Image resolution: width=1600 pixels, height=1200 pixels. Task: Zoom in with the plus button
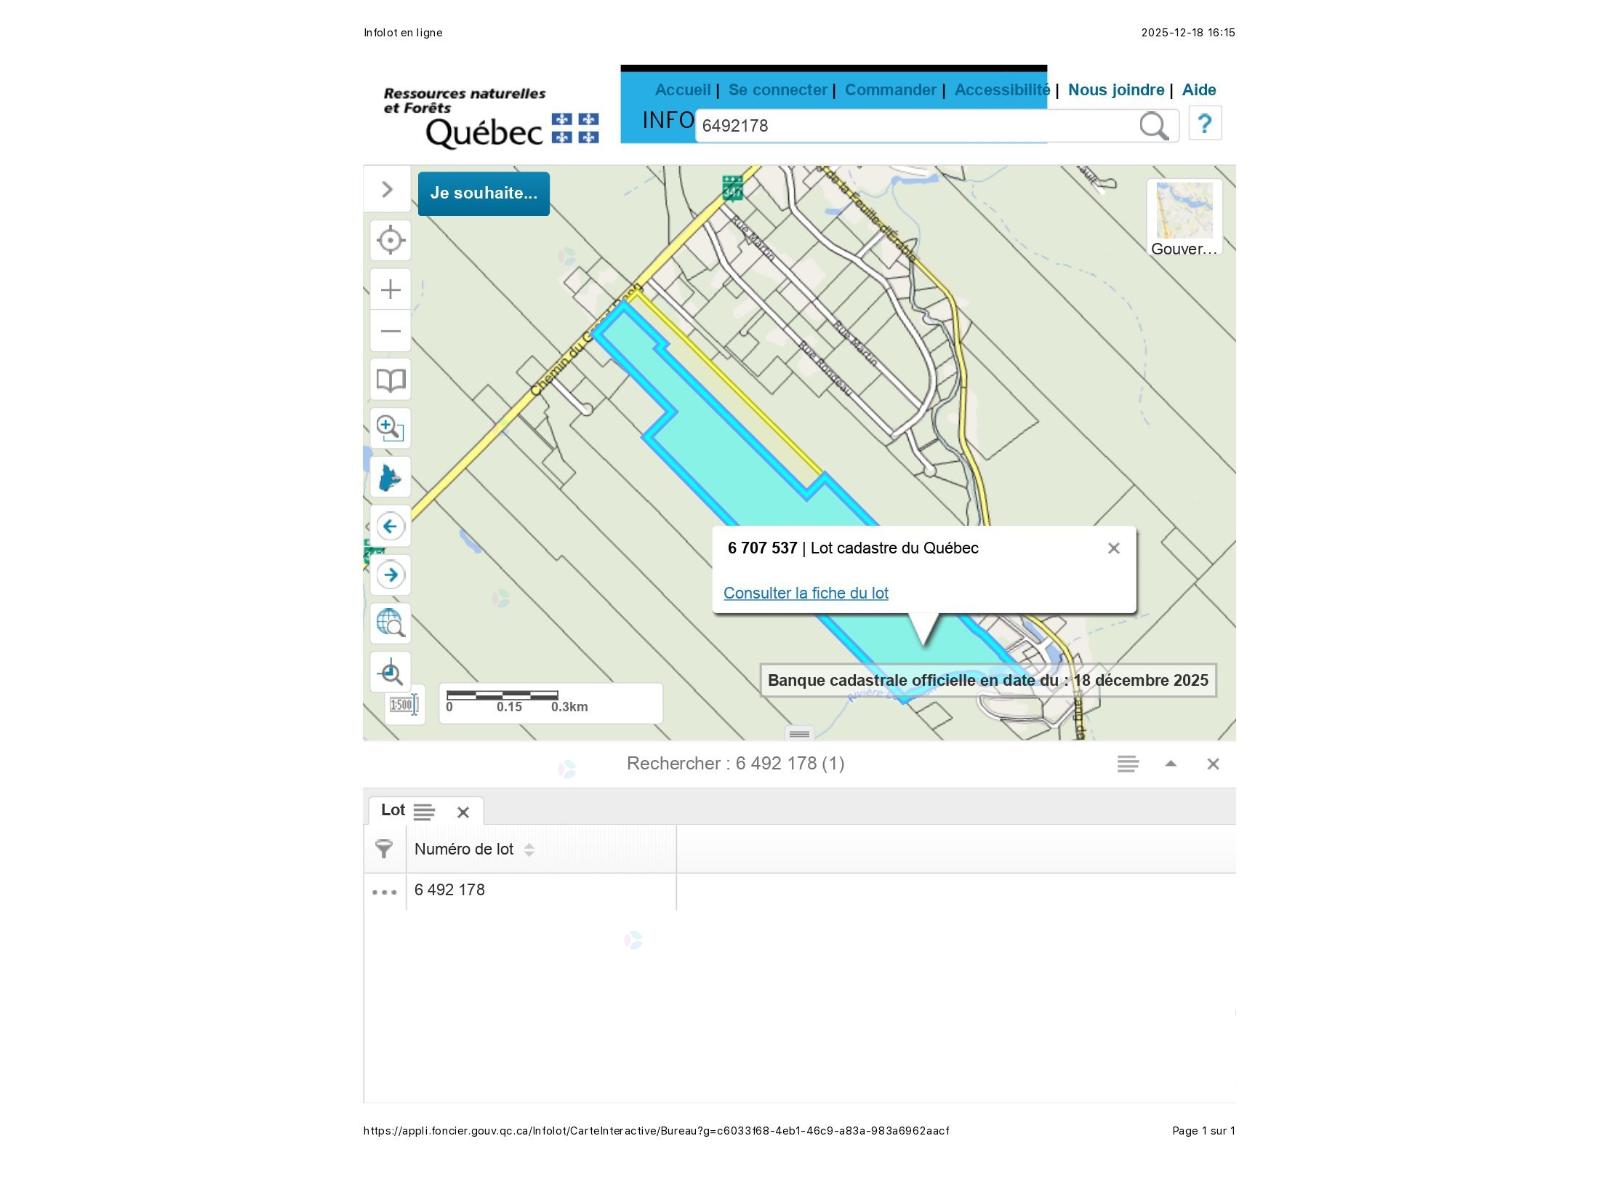tap(390, 290)
